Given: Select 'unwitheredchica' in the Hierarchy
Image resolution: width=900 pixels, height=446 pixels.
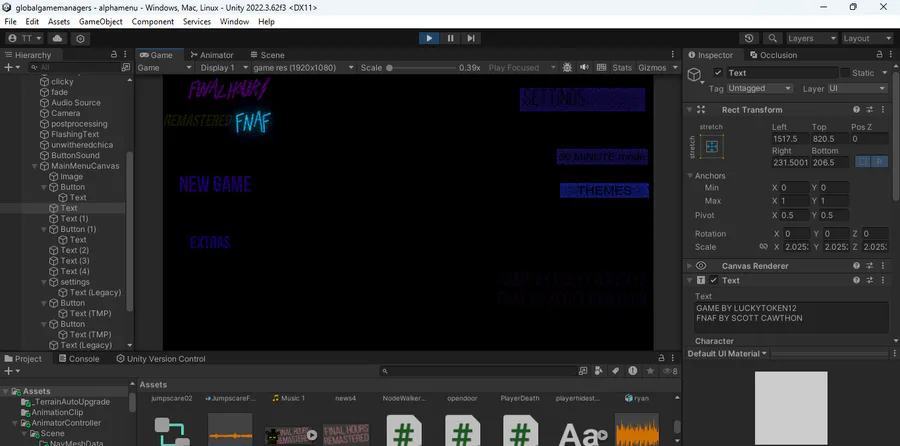Looking at the screenshot, I should [x=82, y=145].
